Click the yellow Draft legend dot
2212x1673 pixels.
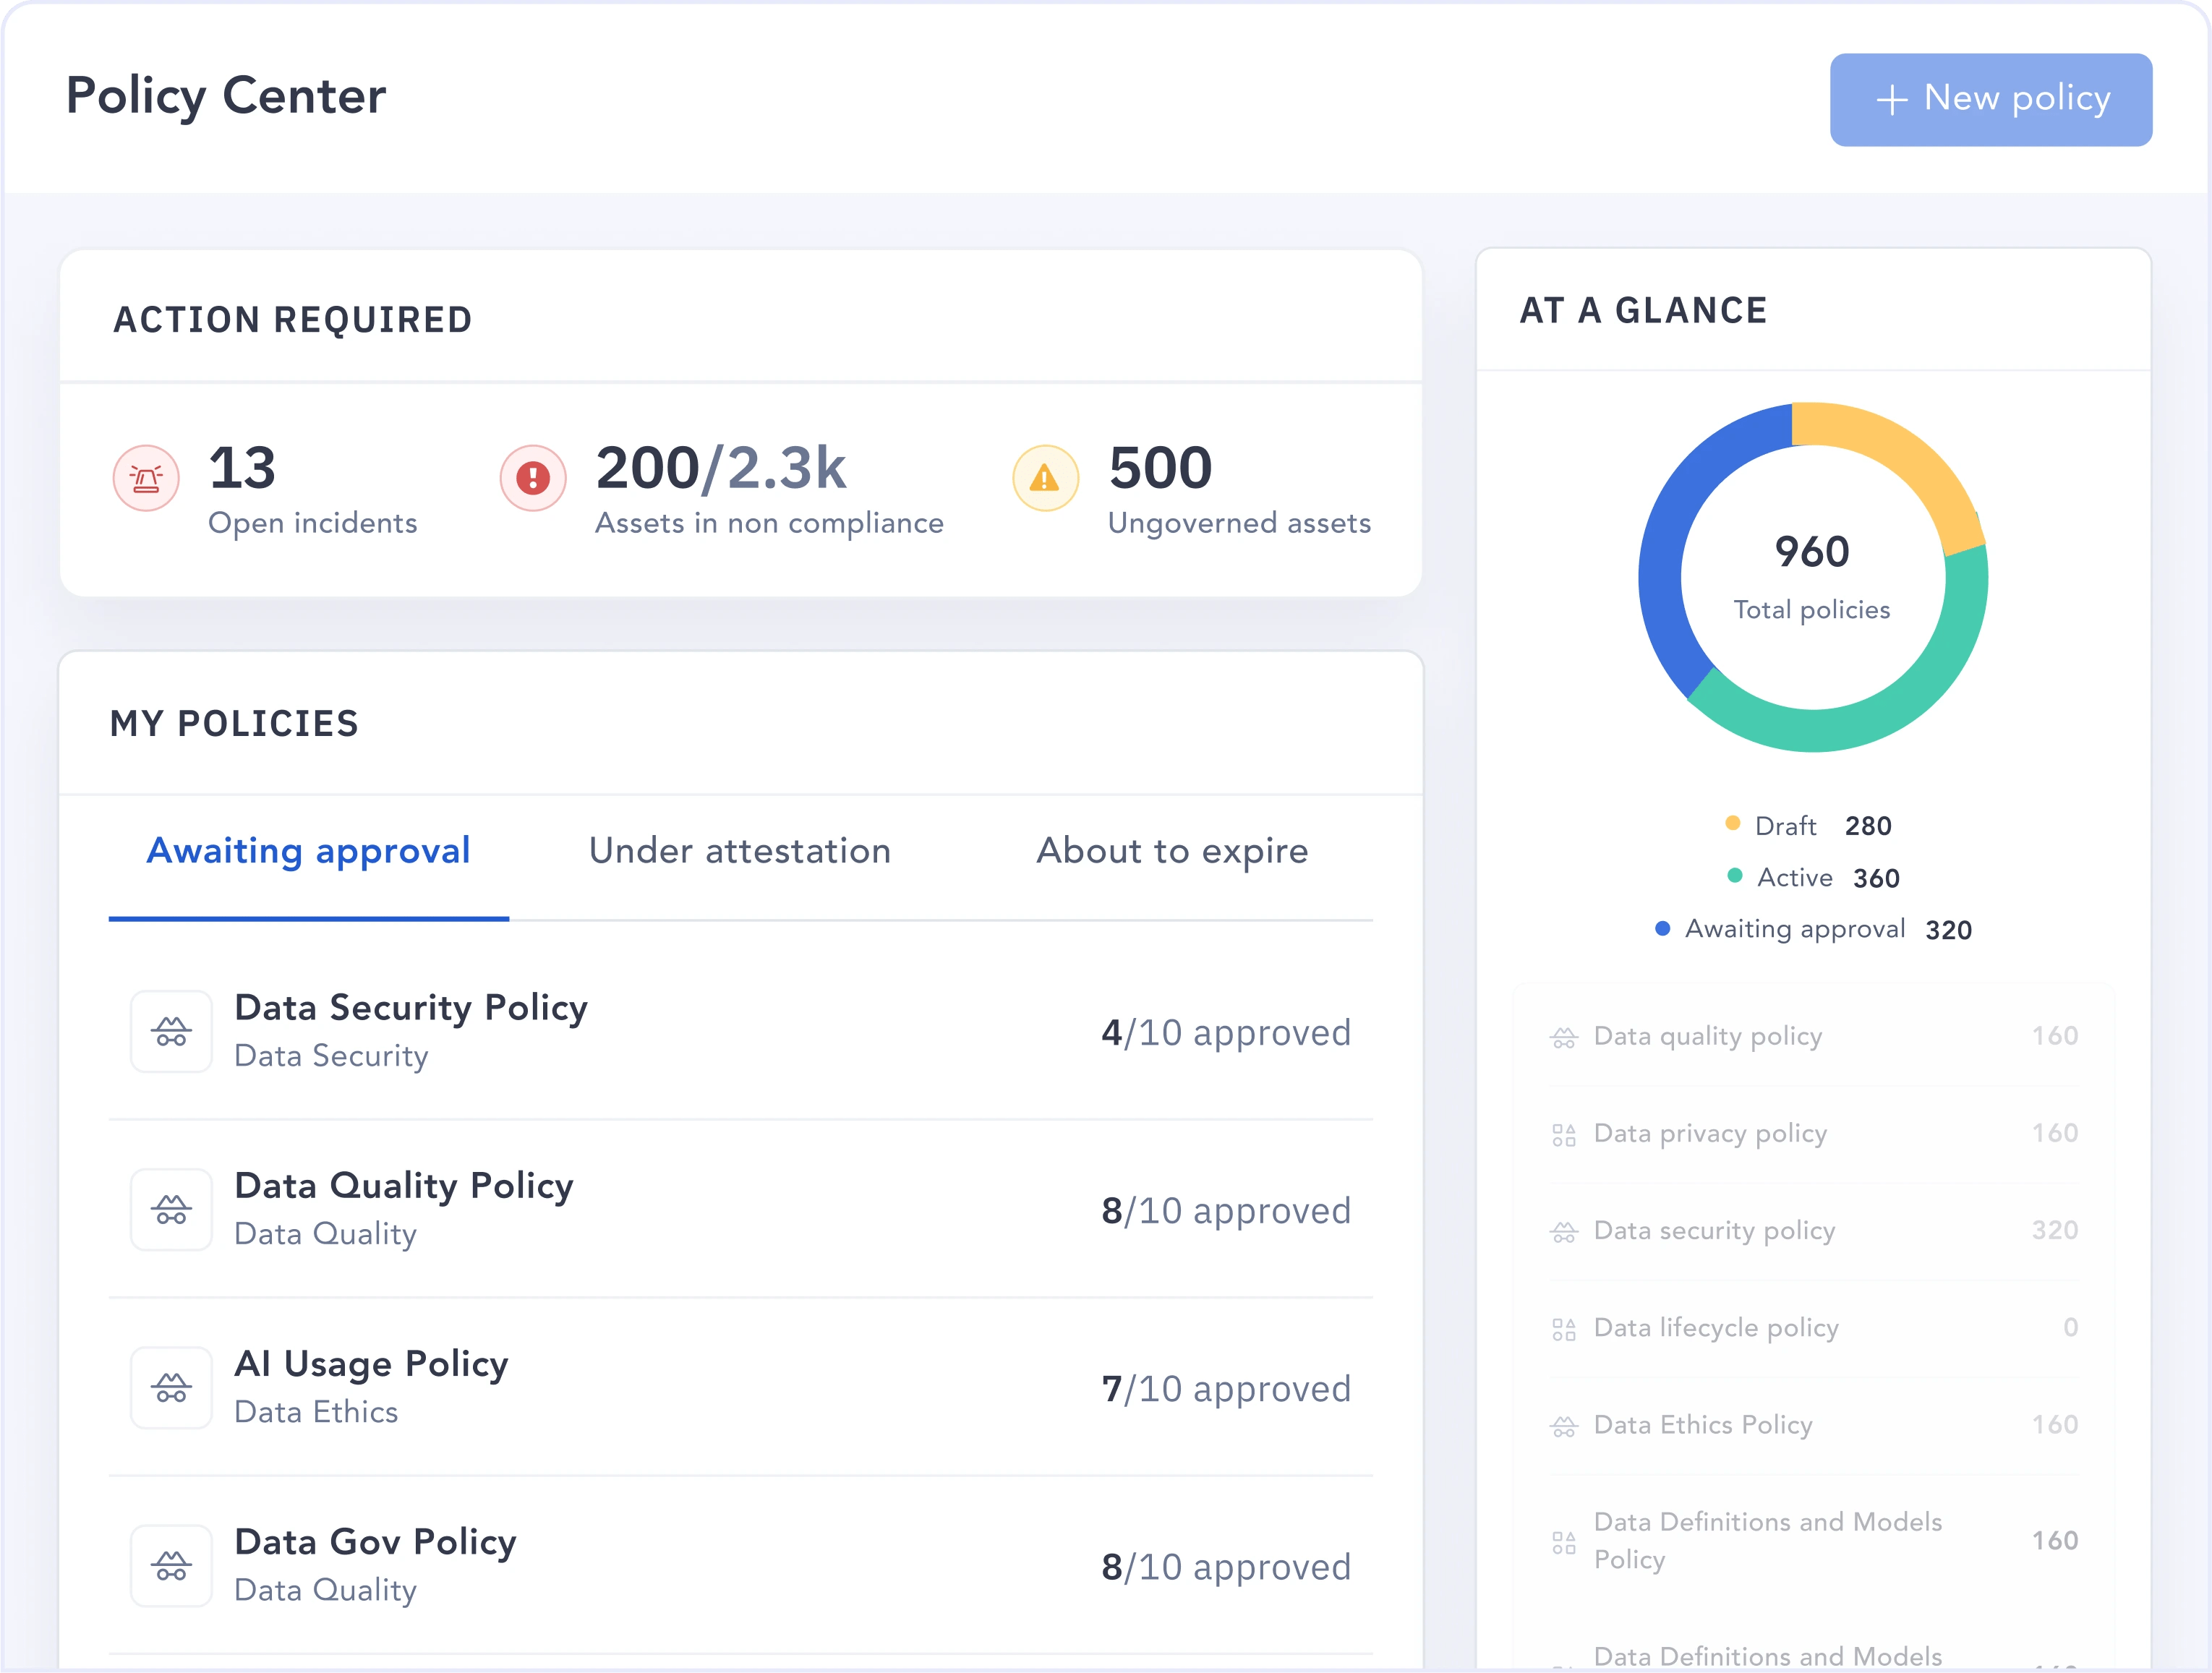coord(1733,823)
